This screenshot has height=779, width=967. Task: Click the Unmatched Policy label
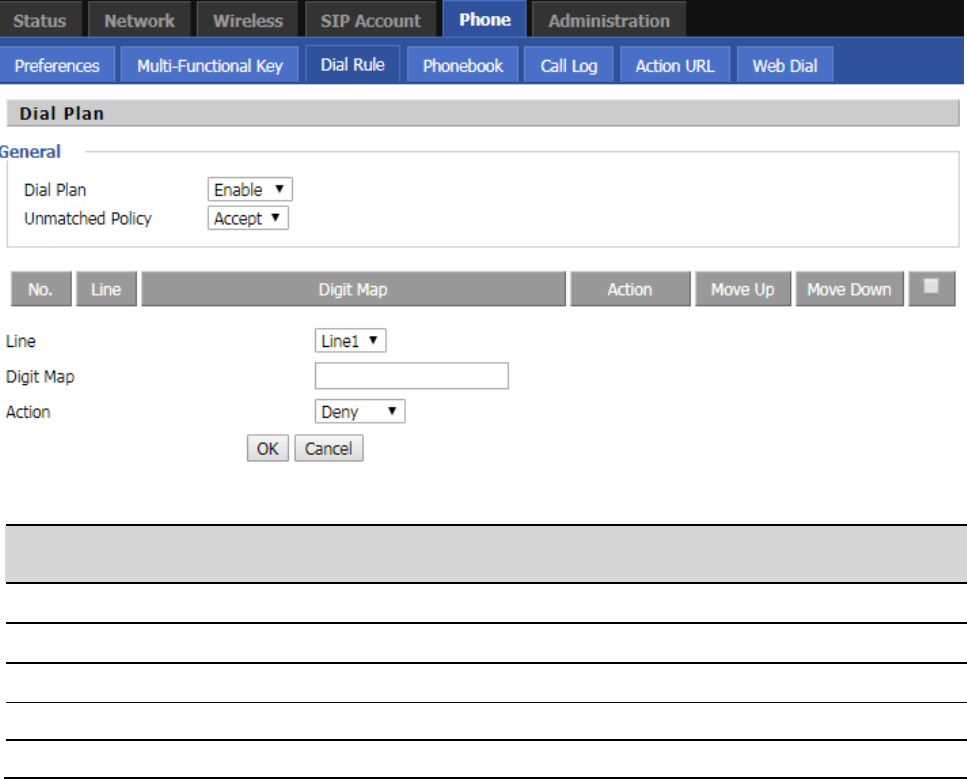pos(88,218)
